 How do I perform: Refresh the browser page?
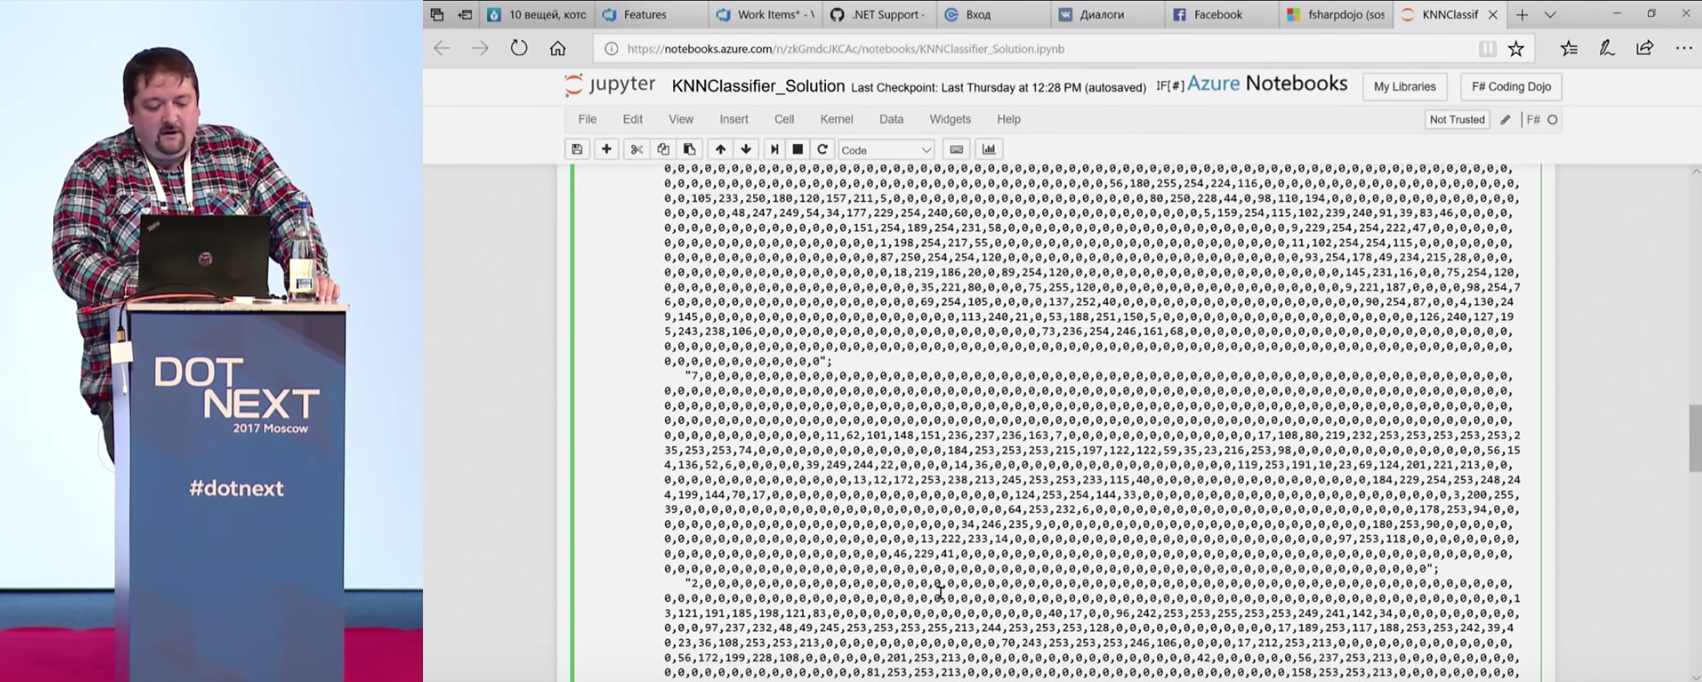click(519, 48)
